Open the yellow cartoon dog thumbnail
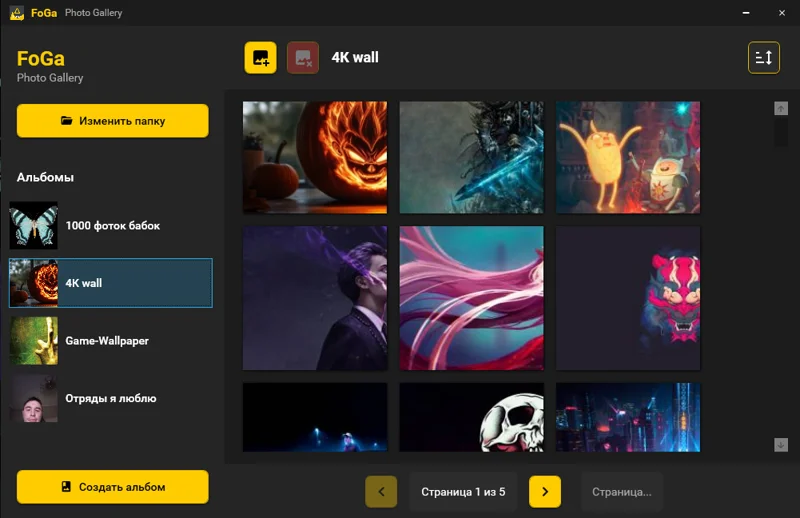Viewport: 800px width, 518px height. click(x=628, y=157)
